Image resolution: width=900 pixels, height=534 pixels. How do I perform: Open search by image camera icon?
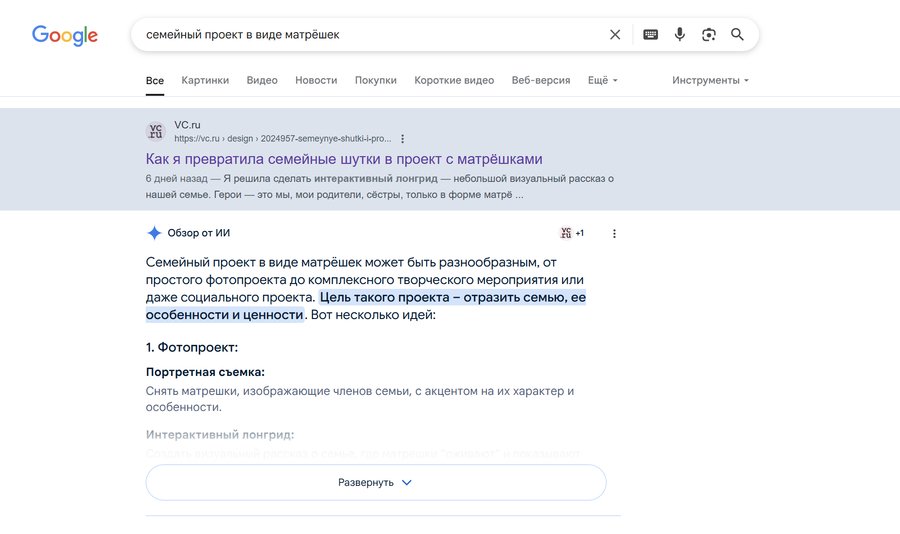(x=709, y=35)
